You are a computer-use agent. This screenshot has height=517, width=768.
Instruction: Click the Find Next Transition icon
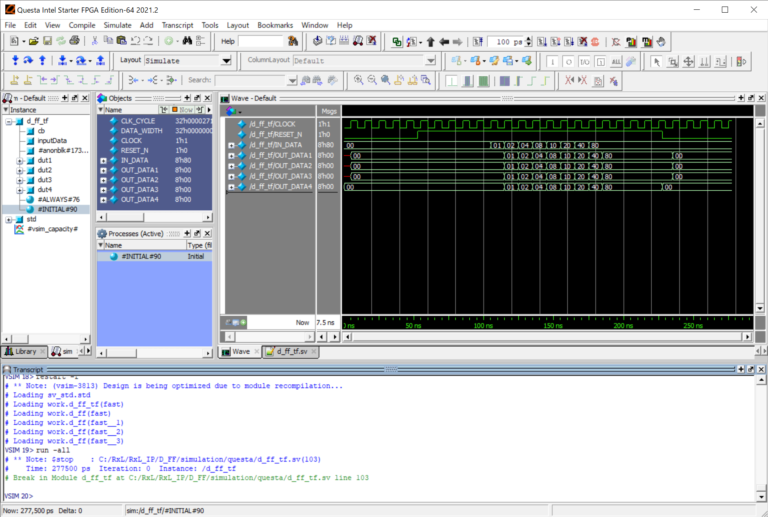click(55, 80)
